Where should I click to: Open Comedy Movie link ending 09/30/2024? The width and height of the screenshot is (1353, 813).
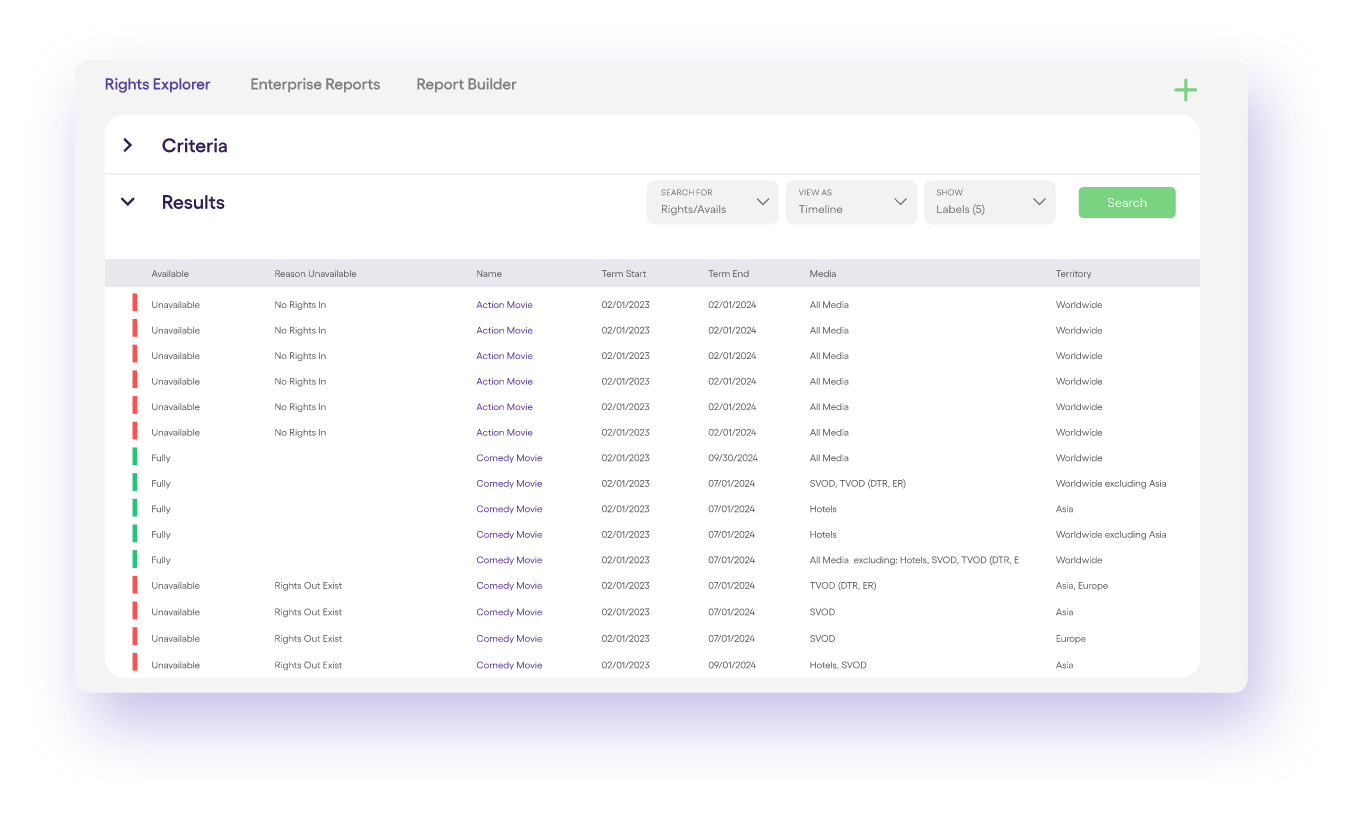(509, 458)
